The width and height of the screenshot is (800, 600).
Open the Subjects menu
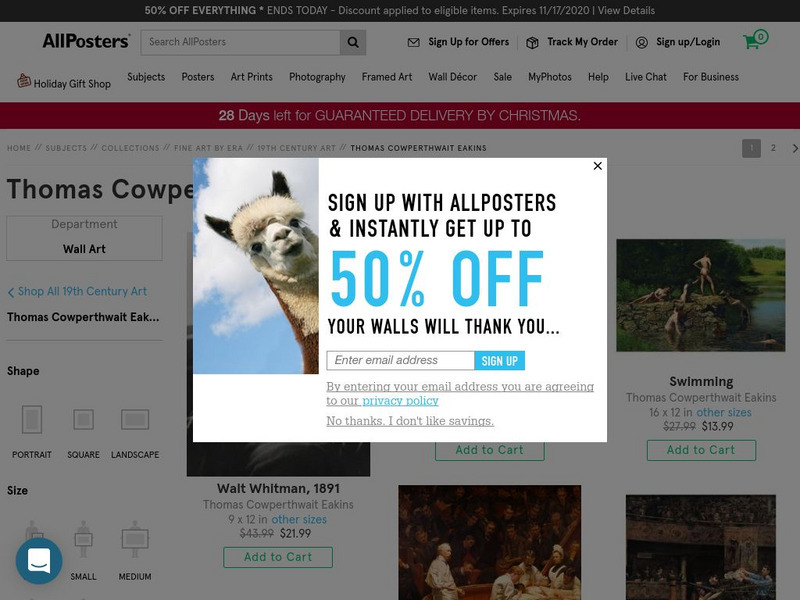(x=146, y=77)
